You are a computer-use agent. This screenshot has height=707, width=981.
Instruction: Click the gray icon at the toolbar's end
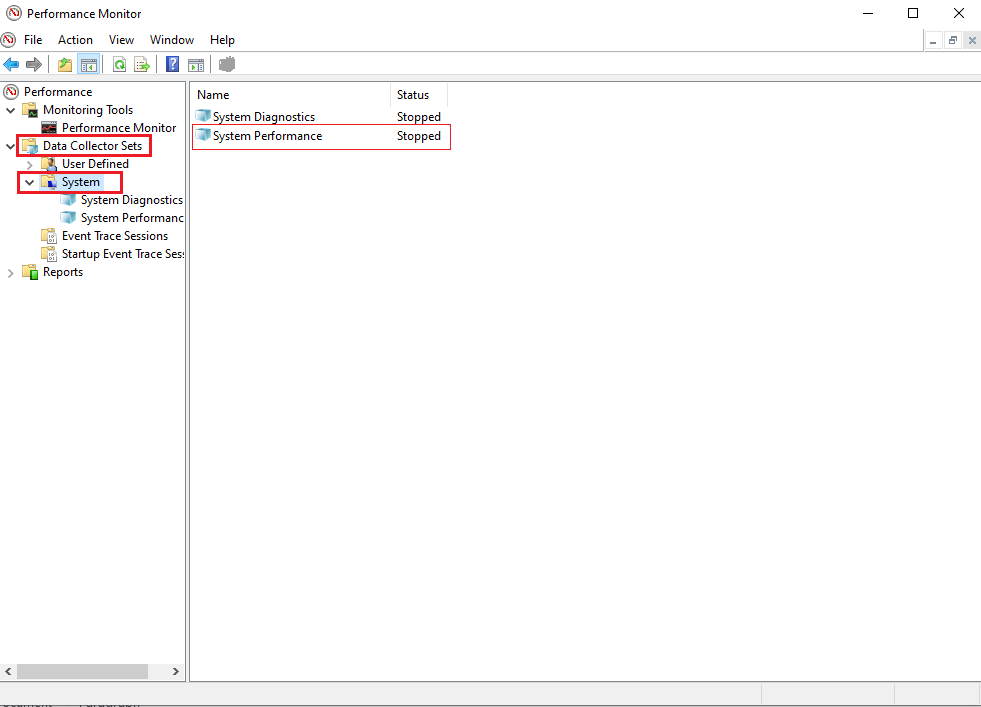(x=226, y=64)
